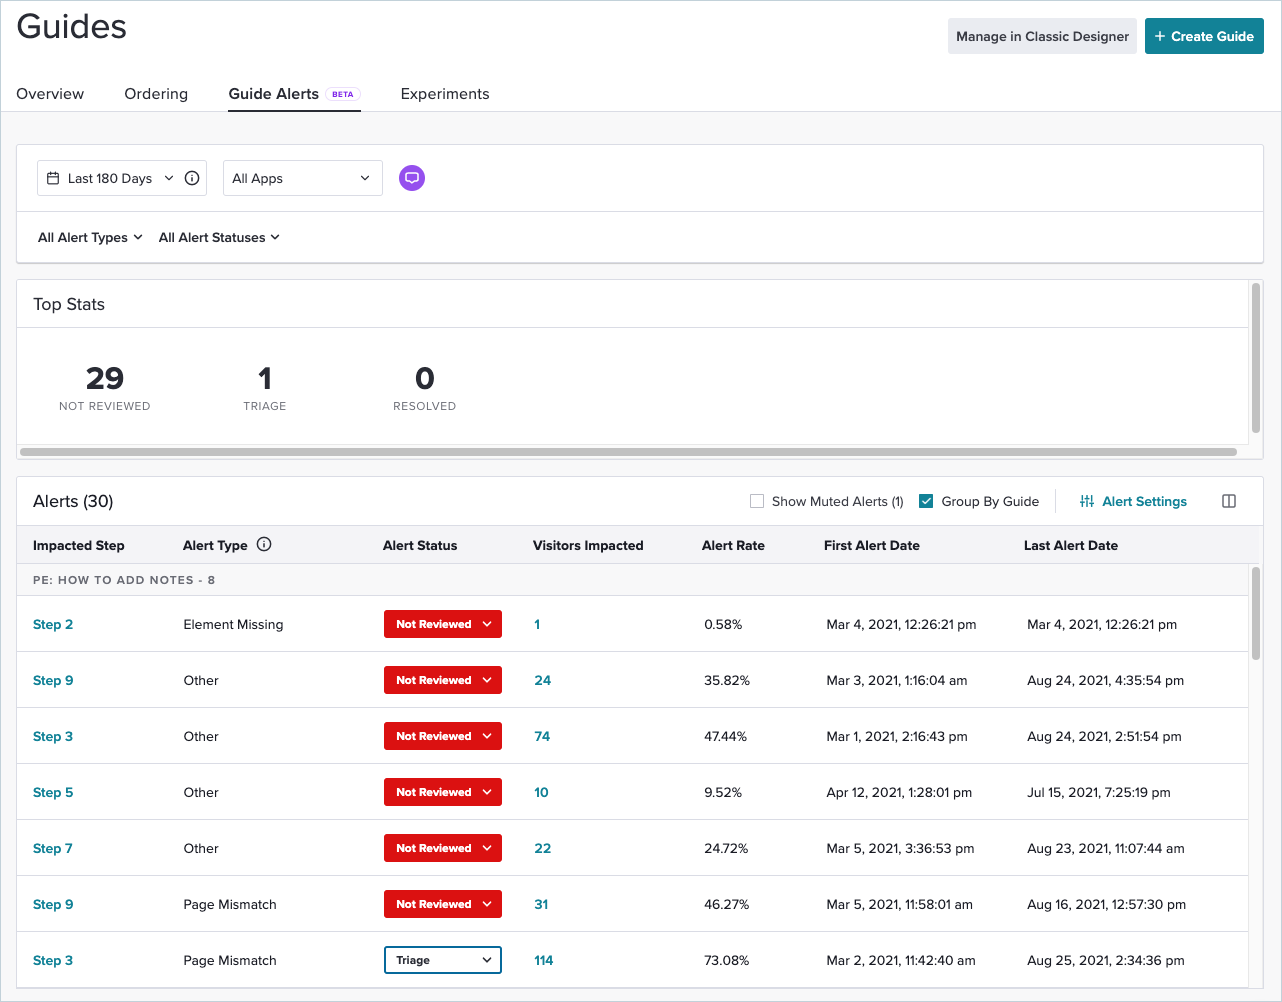Screen dimensions: 1282x1002
Task: Click the Element Missing alert type cell
Action: click(233, 624)
